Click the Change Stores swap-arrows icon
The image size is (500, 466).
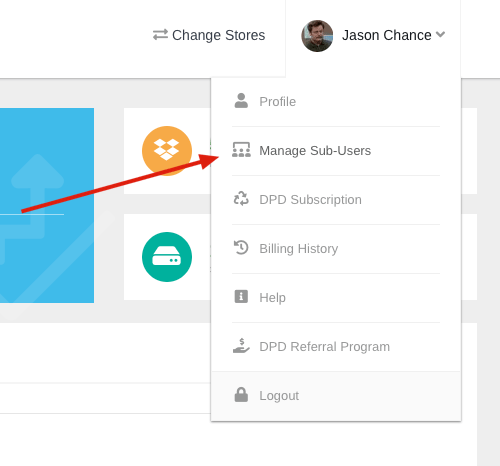click(x=160, y=35)
